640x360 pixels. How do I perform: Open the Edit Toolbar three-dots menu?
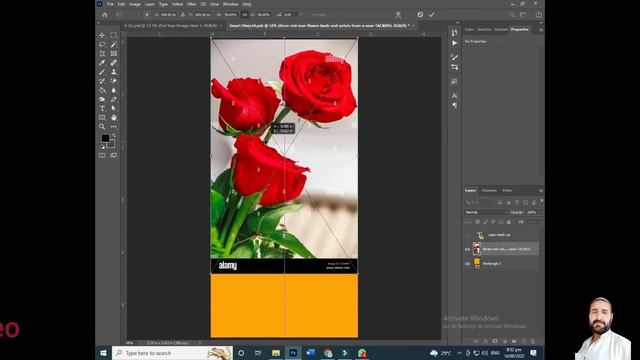coord(114,127)
